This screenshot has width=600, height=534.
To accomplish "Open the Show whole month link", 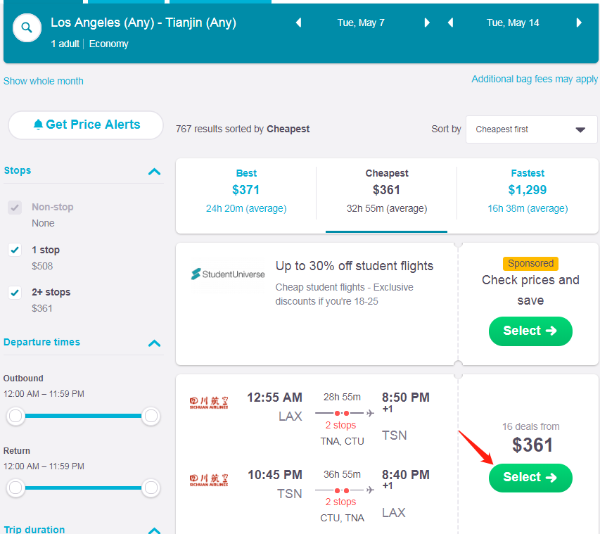I will 44,81.
